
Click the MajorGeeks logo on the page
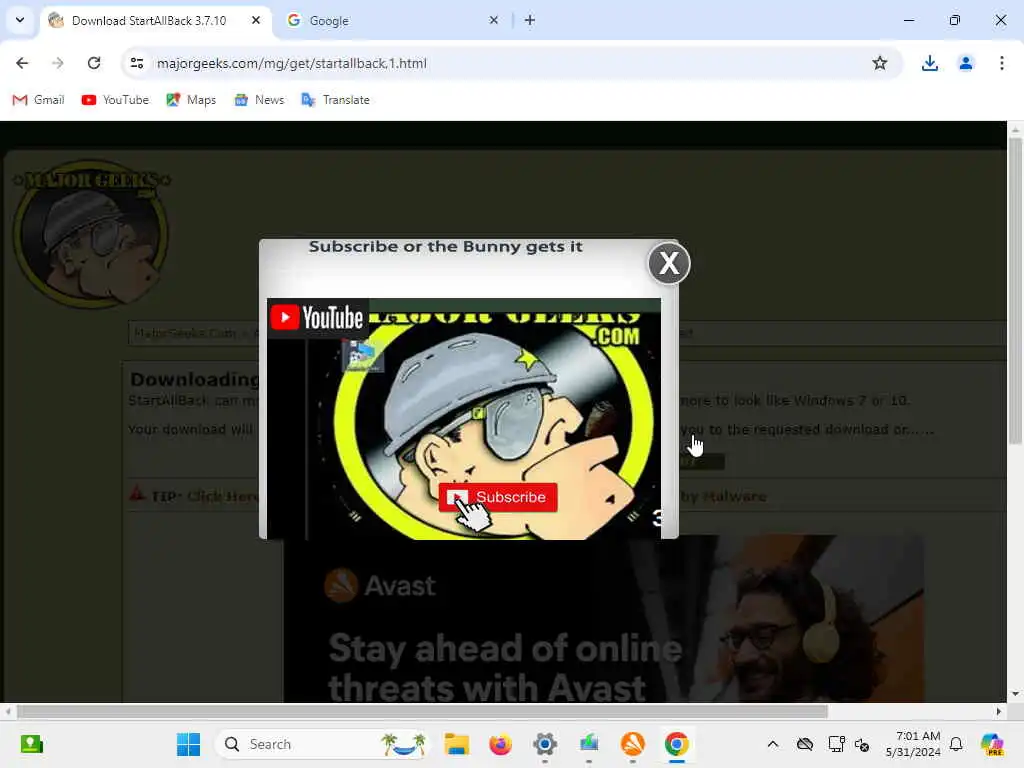point(91,233)
